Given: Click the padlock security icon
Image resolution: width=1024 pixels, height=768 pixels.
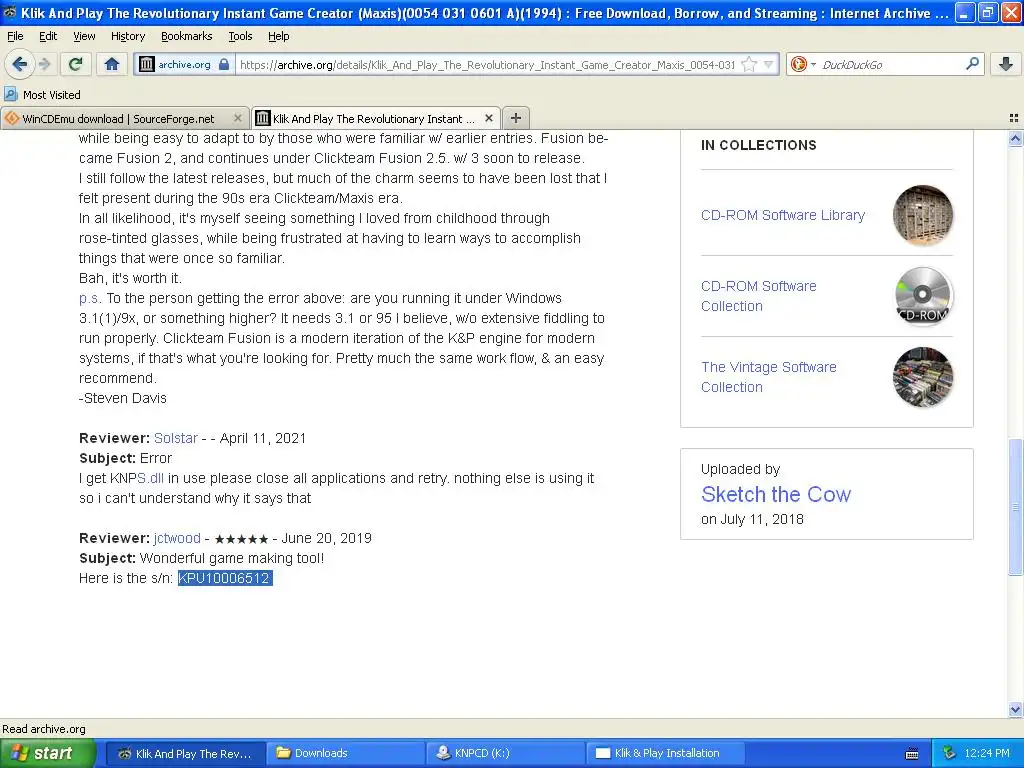Looking at the screenshot, I should pyautogui.click(x=224, y=64).
